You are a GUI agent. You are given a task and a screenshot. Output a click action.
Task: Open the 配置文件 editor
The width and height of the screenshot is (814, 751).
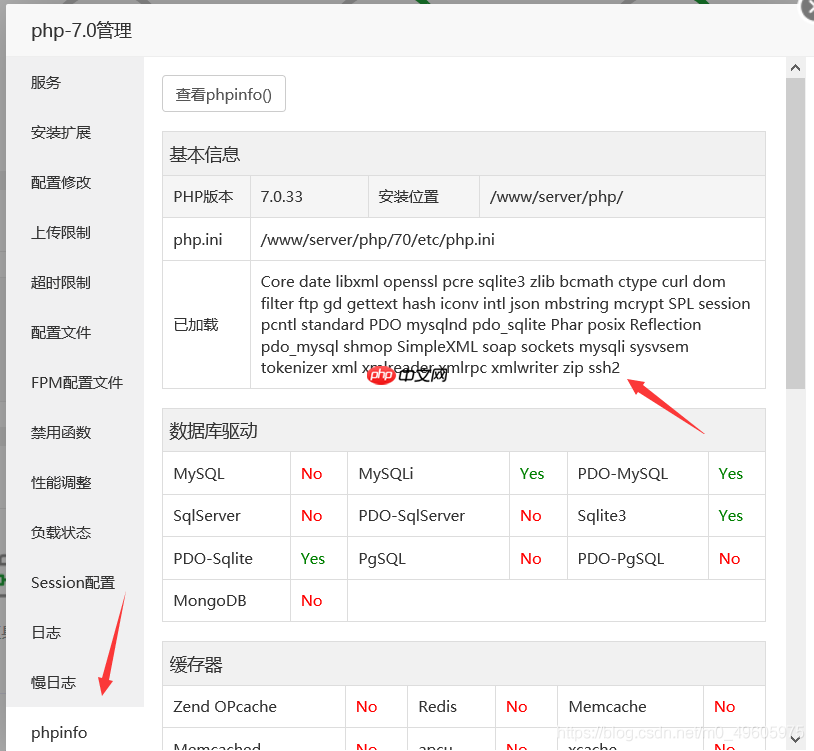pos(60,332)
